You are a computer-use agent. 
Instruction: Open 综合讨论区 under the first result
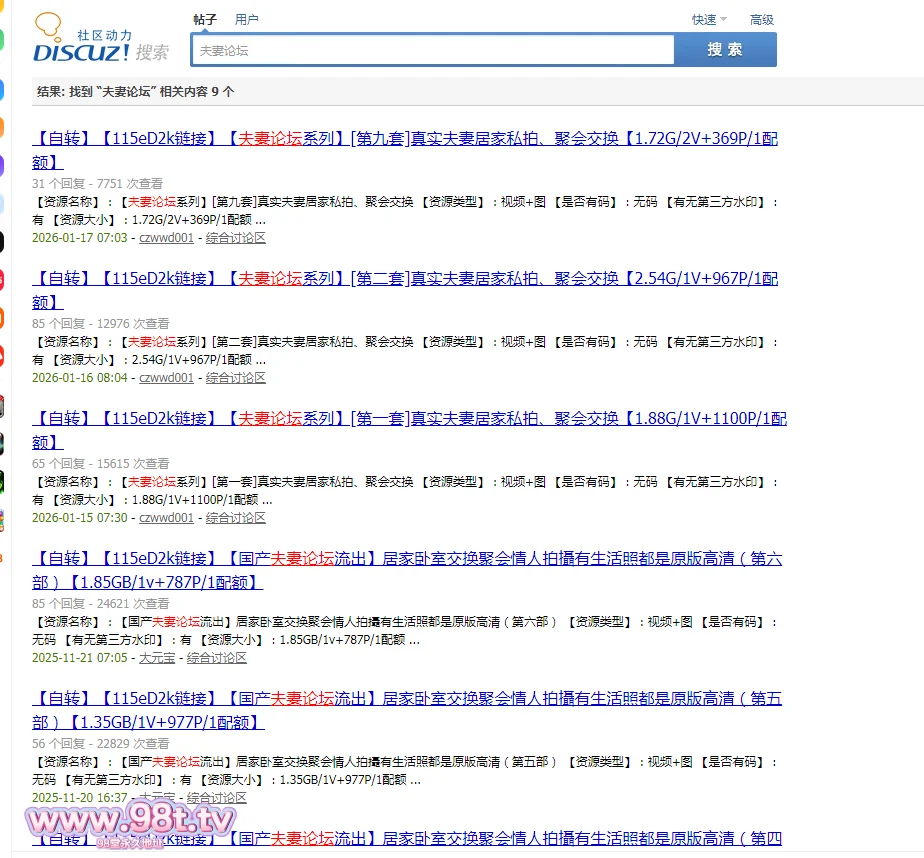[236, 238]
